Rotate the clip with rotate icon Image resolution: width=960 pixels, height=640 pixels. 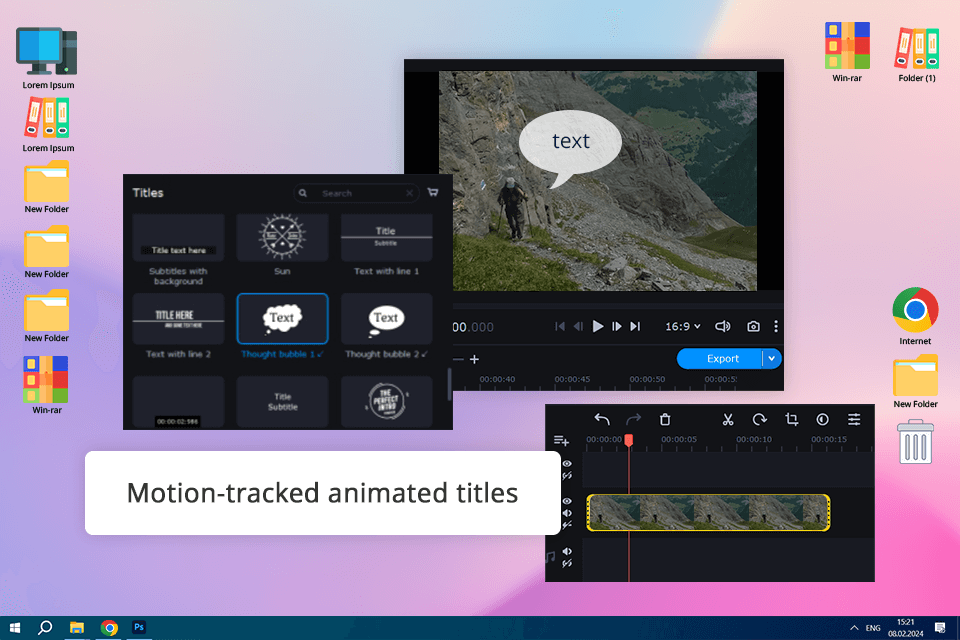[760, 420]
